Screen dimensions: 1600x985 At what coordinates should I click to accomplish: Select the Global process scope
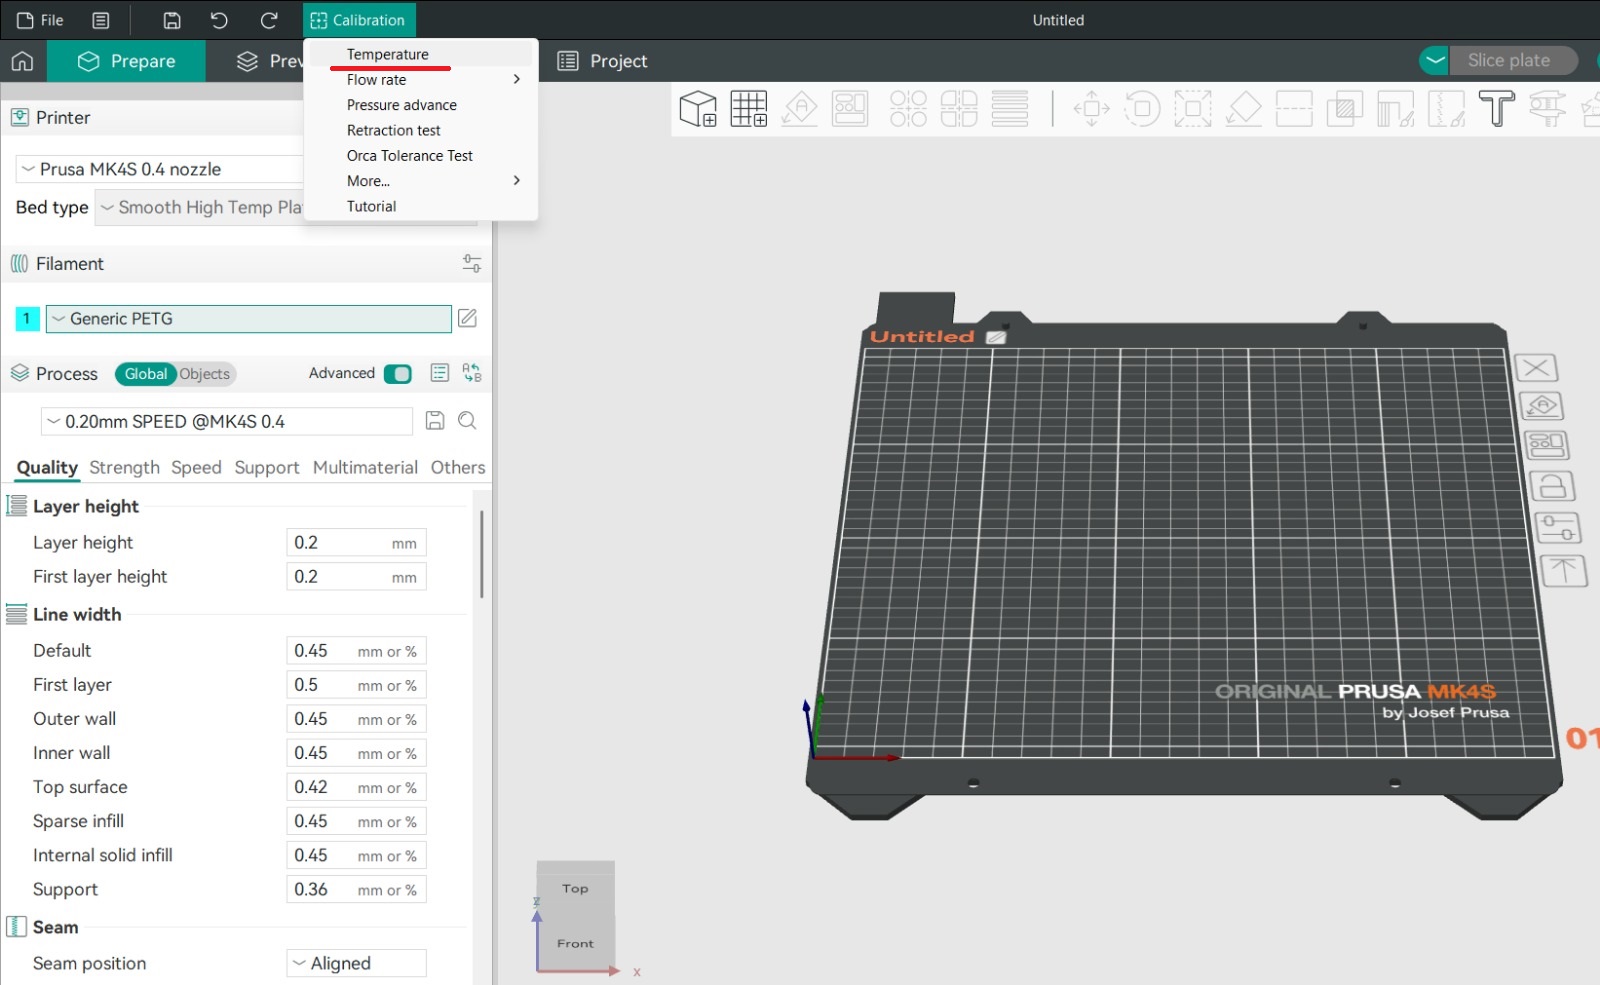145,373
